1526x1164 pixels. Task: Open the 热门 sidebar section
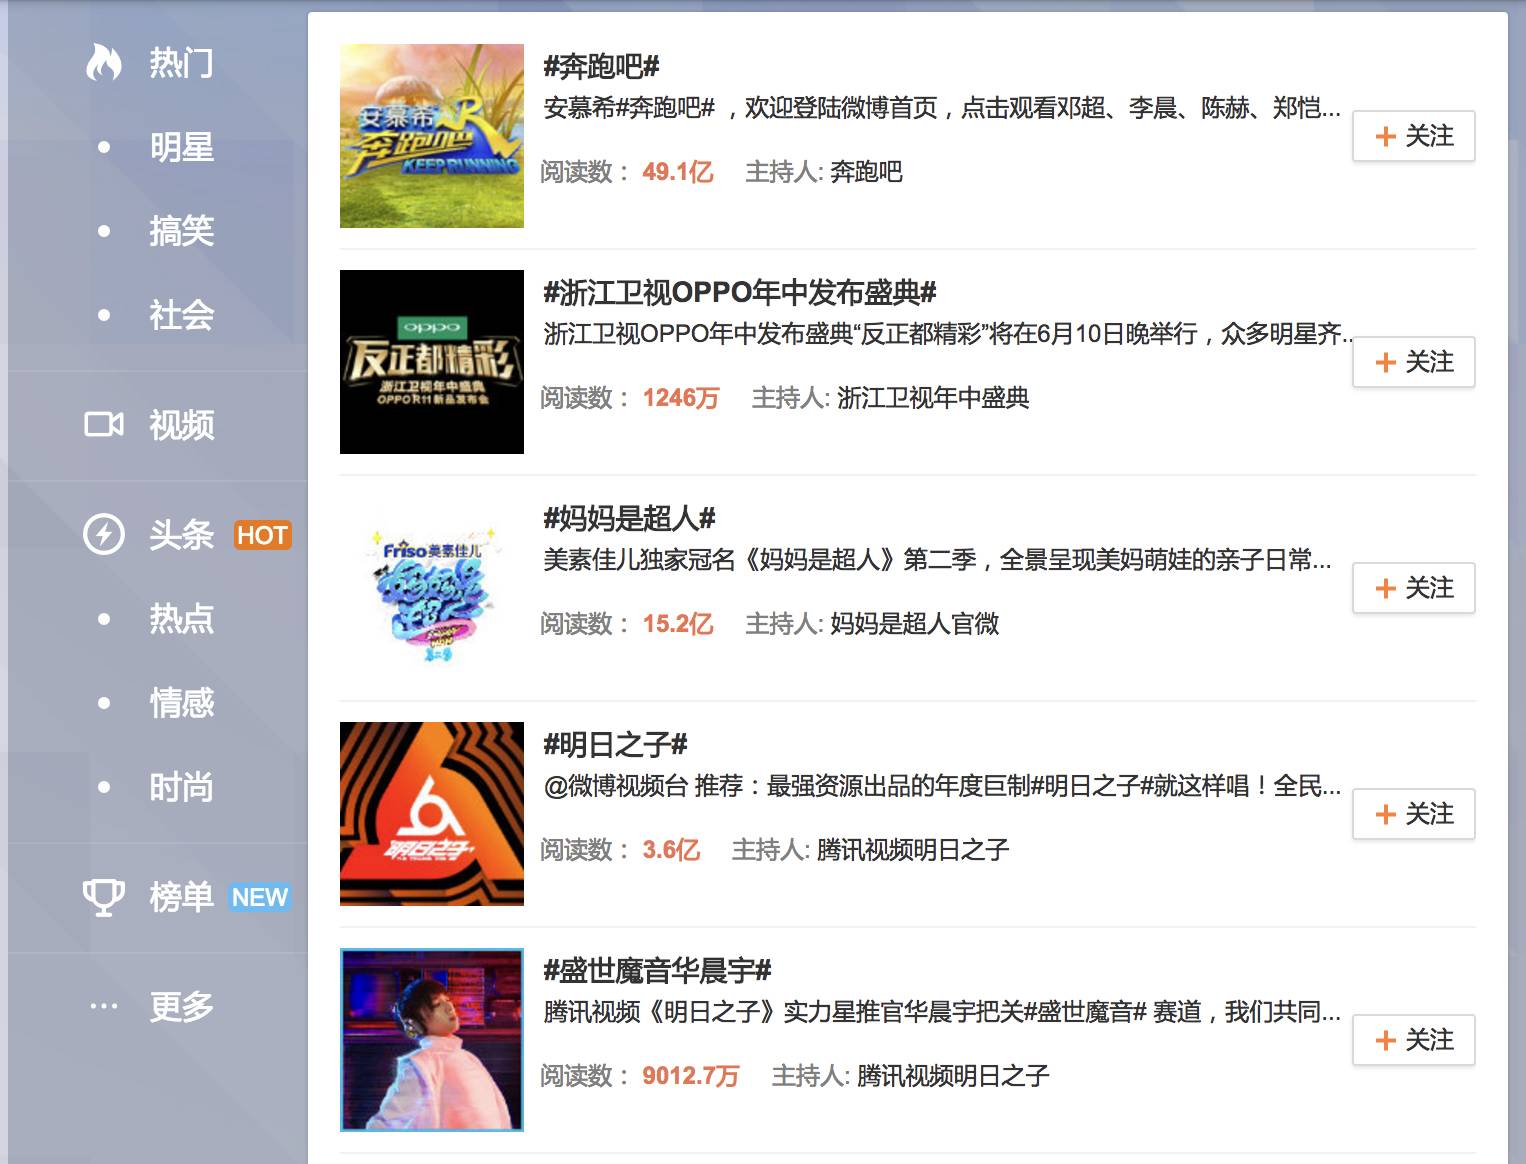point(180,62)
